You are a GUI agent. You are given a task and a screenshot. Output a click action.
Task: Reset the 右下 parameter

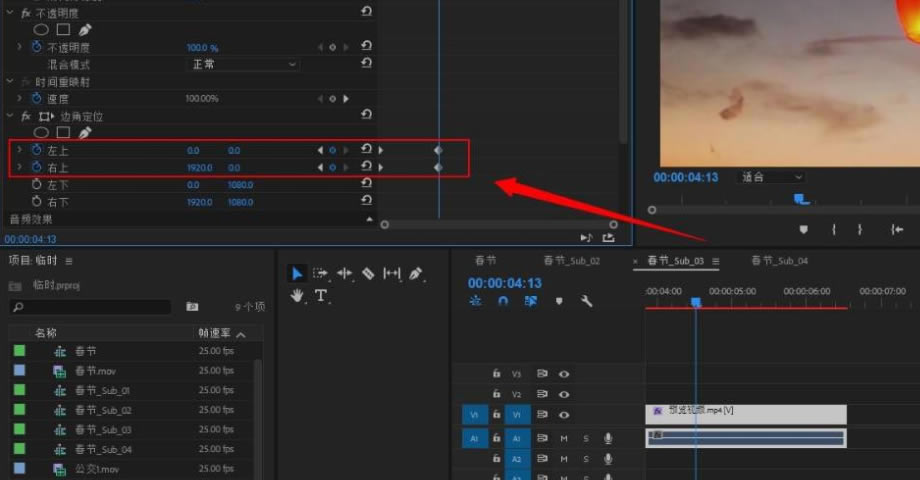[366, 201]
